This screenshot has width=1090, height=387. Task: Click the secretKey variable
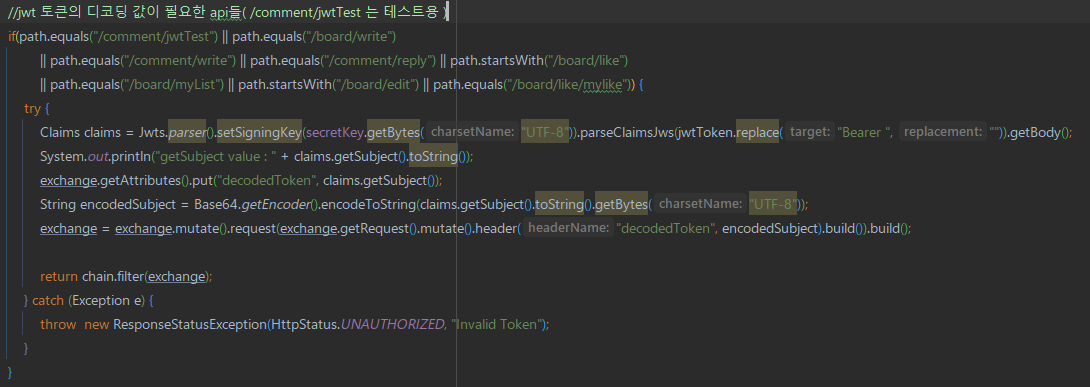(335, 132)
